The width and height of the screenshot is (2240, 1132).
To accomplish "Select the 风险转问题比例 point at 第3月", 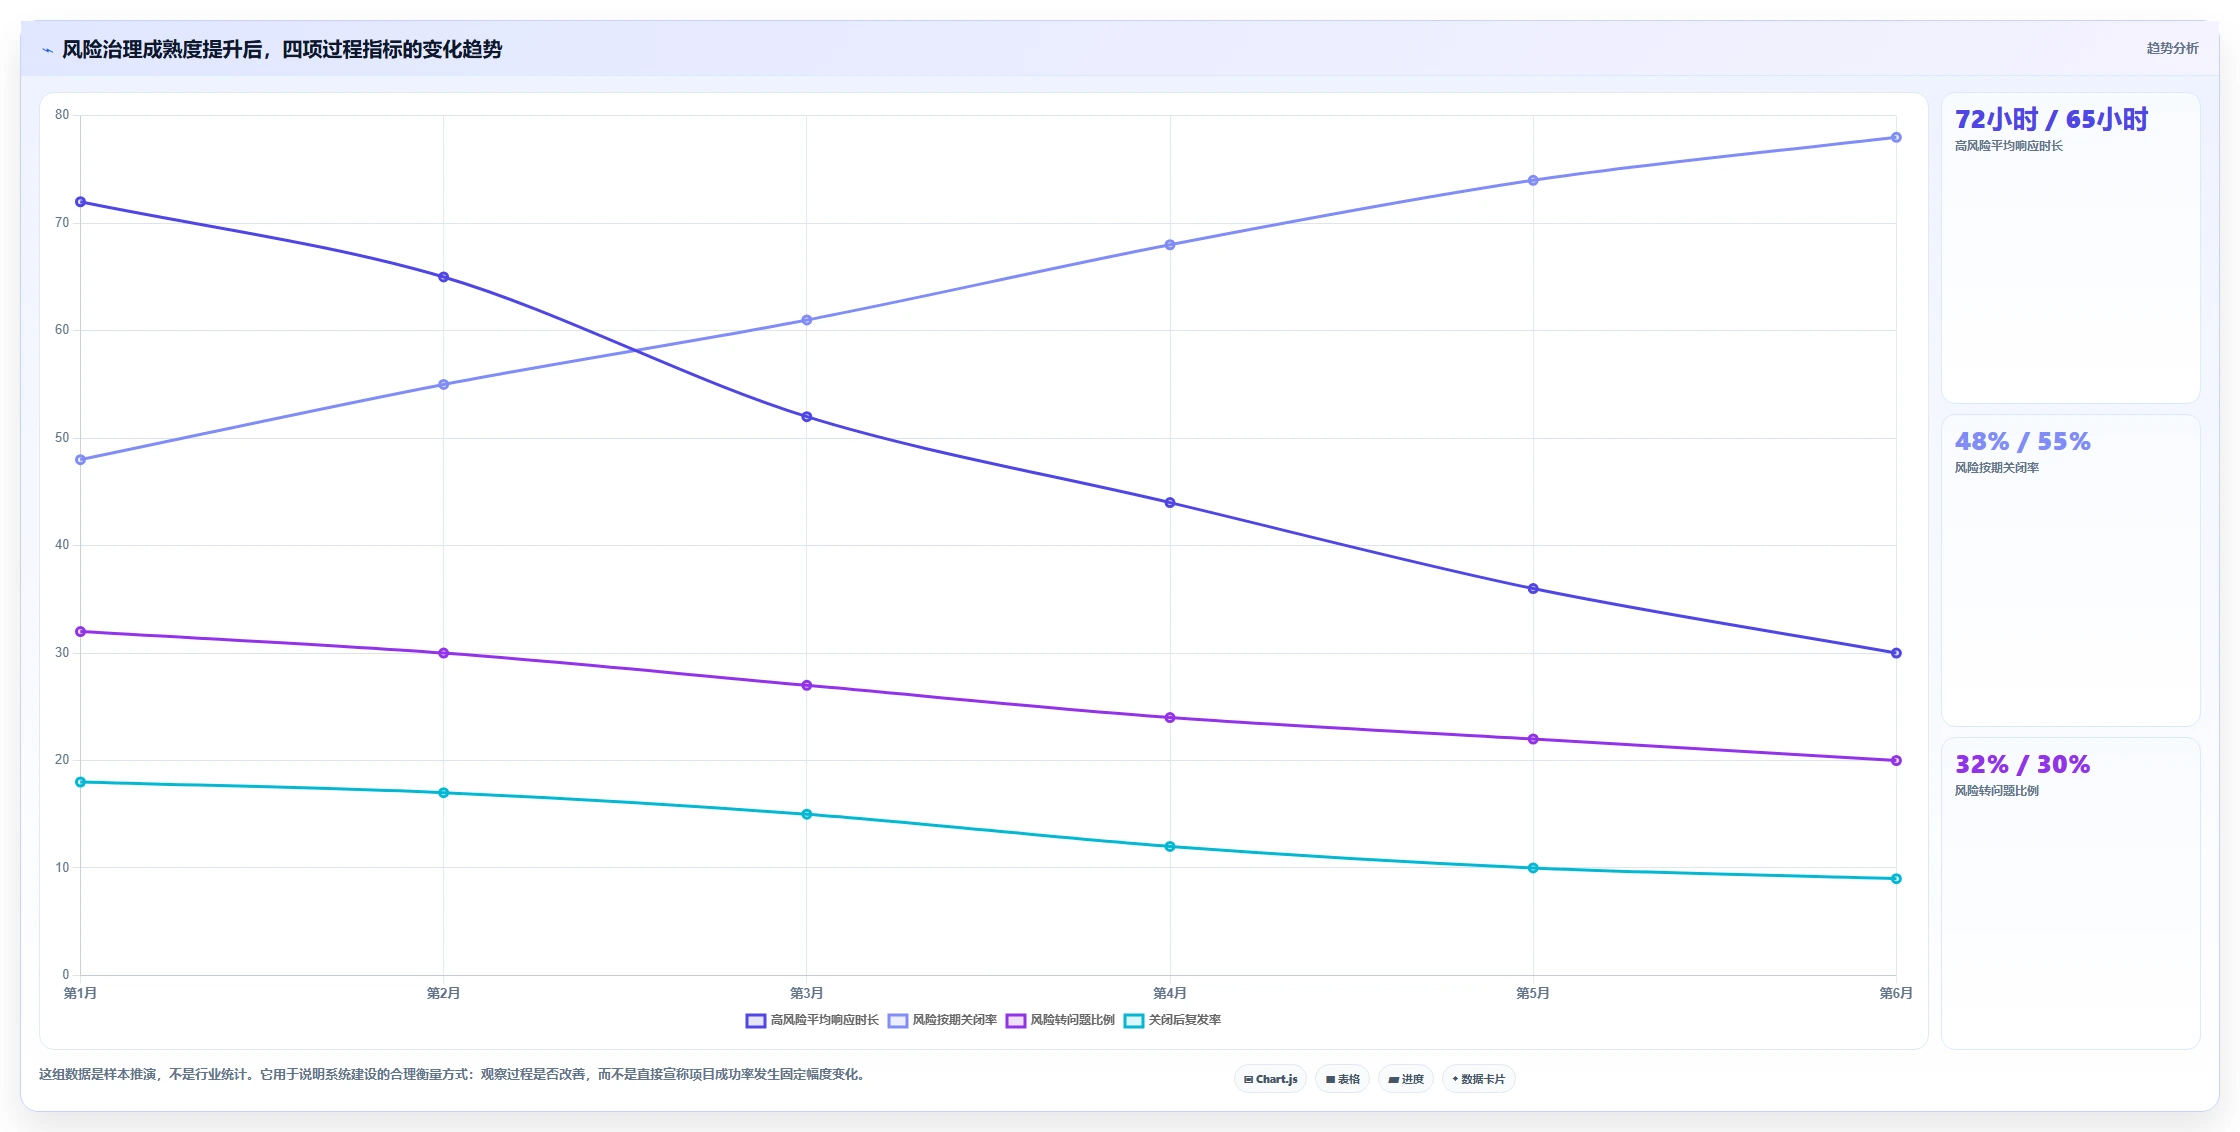I will [807, 686].
